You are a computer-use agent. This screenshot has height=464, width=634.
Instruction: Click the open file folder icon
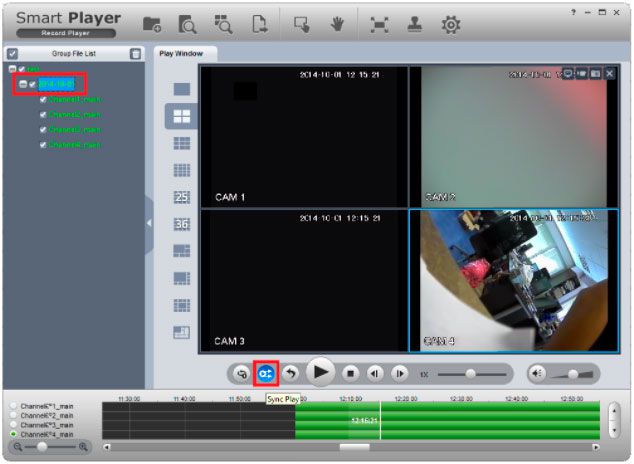[152, 24]
